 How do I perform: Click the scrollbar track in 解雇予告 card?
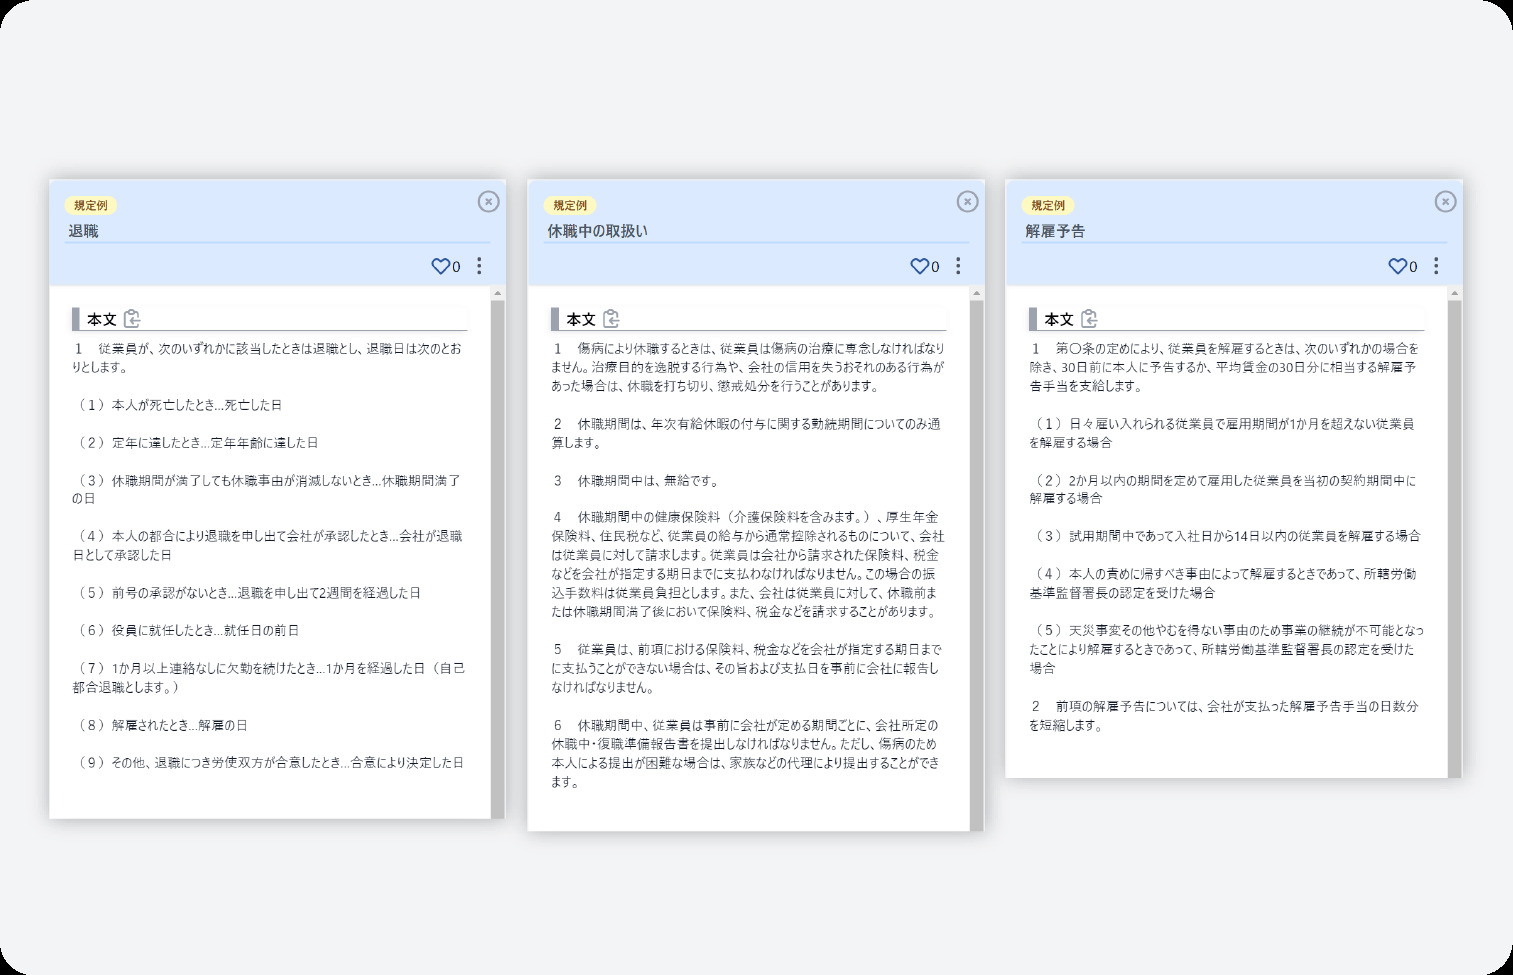[1454, 530]
